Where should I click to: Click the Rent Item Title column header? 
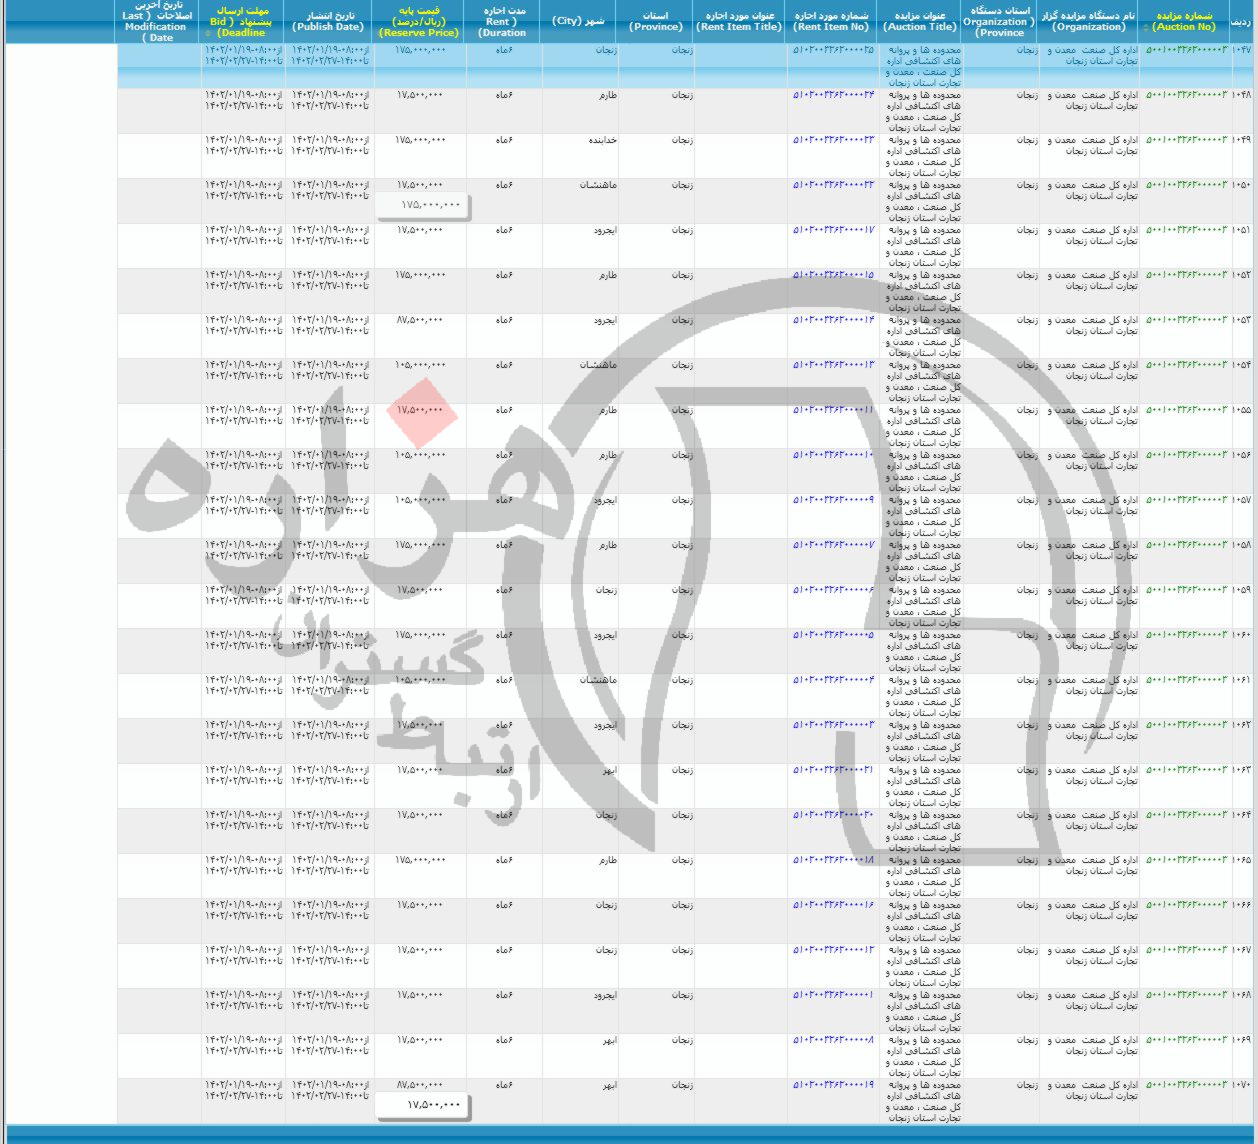pos(739,21)
